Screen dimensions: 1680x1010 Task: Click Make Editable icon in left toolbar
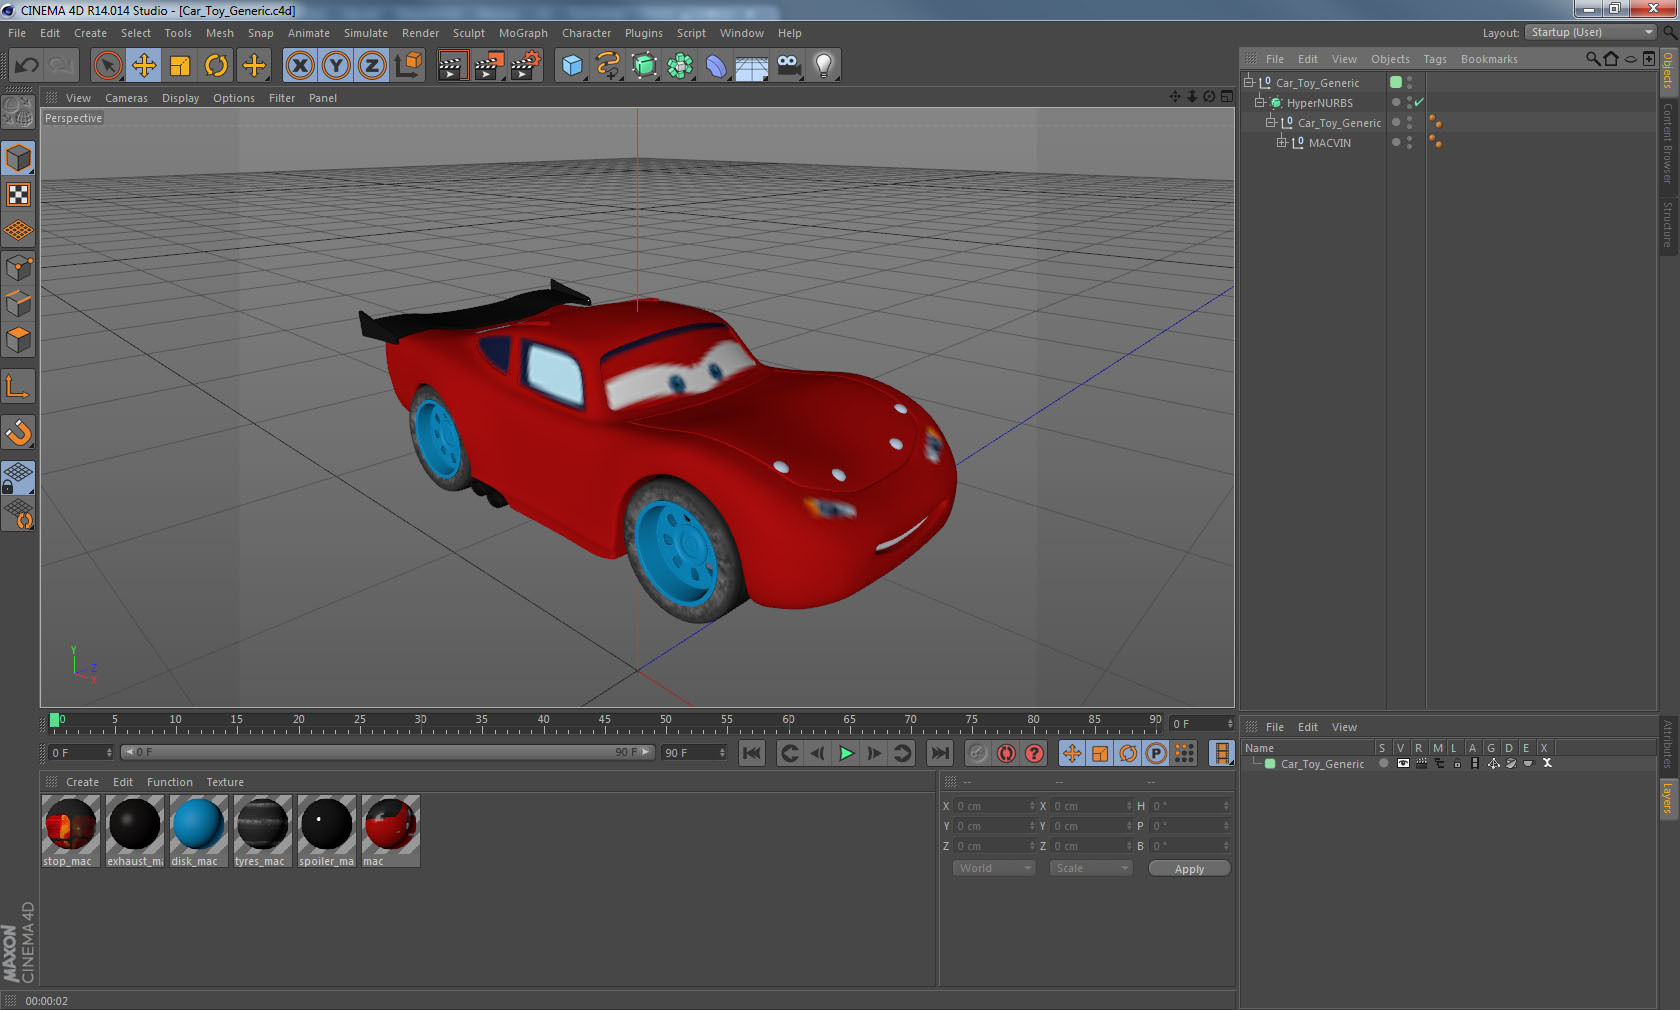(18, 111)
